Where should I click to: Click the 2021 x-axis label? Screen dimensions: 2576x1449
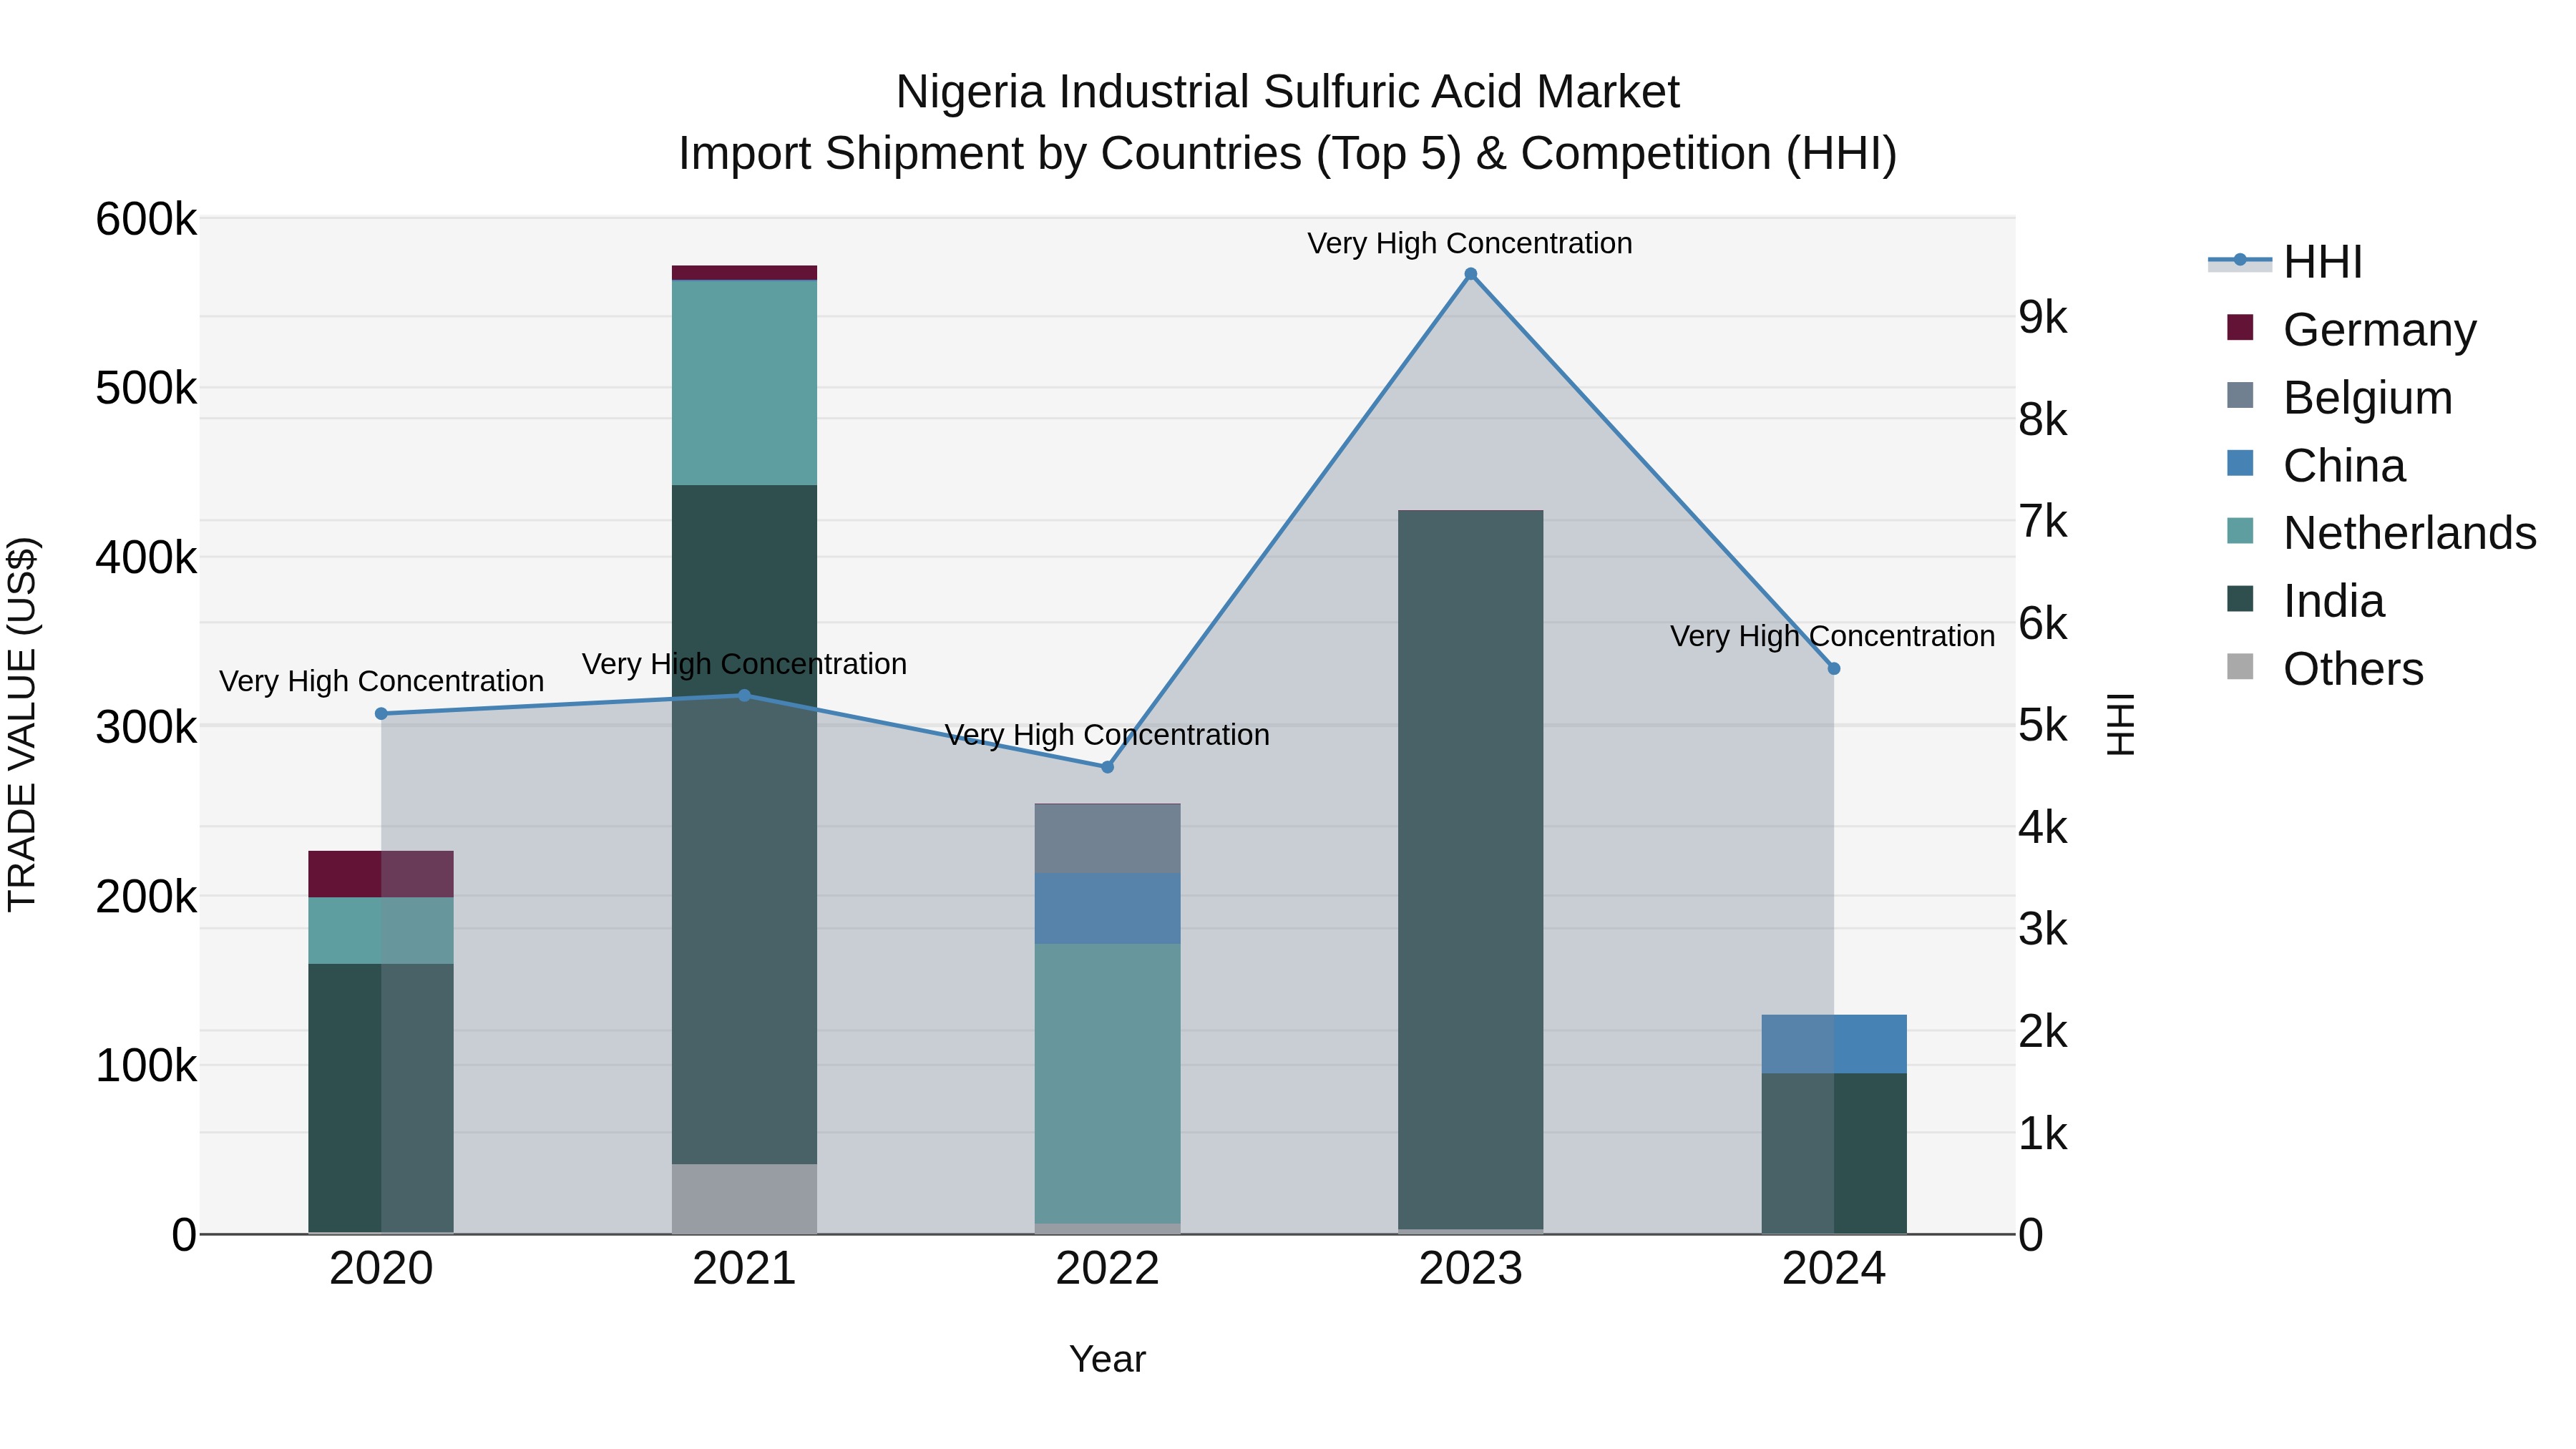744,1269
